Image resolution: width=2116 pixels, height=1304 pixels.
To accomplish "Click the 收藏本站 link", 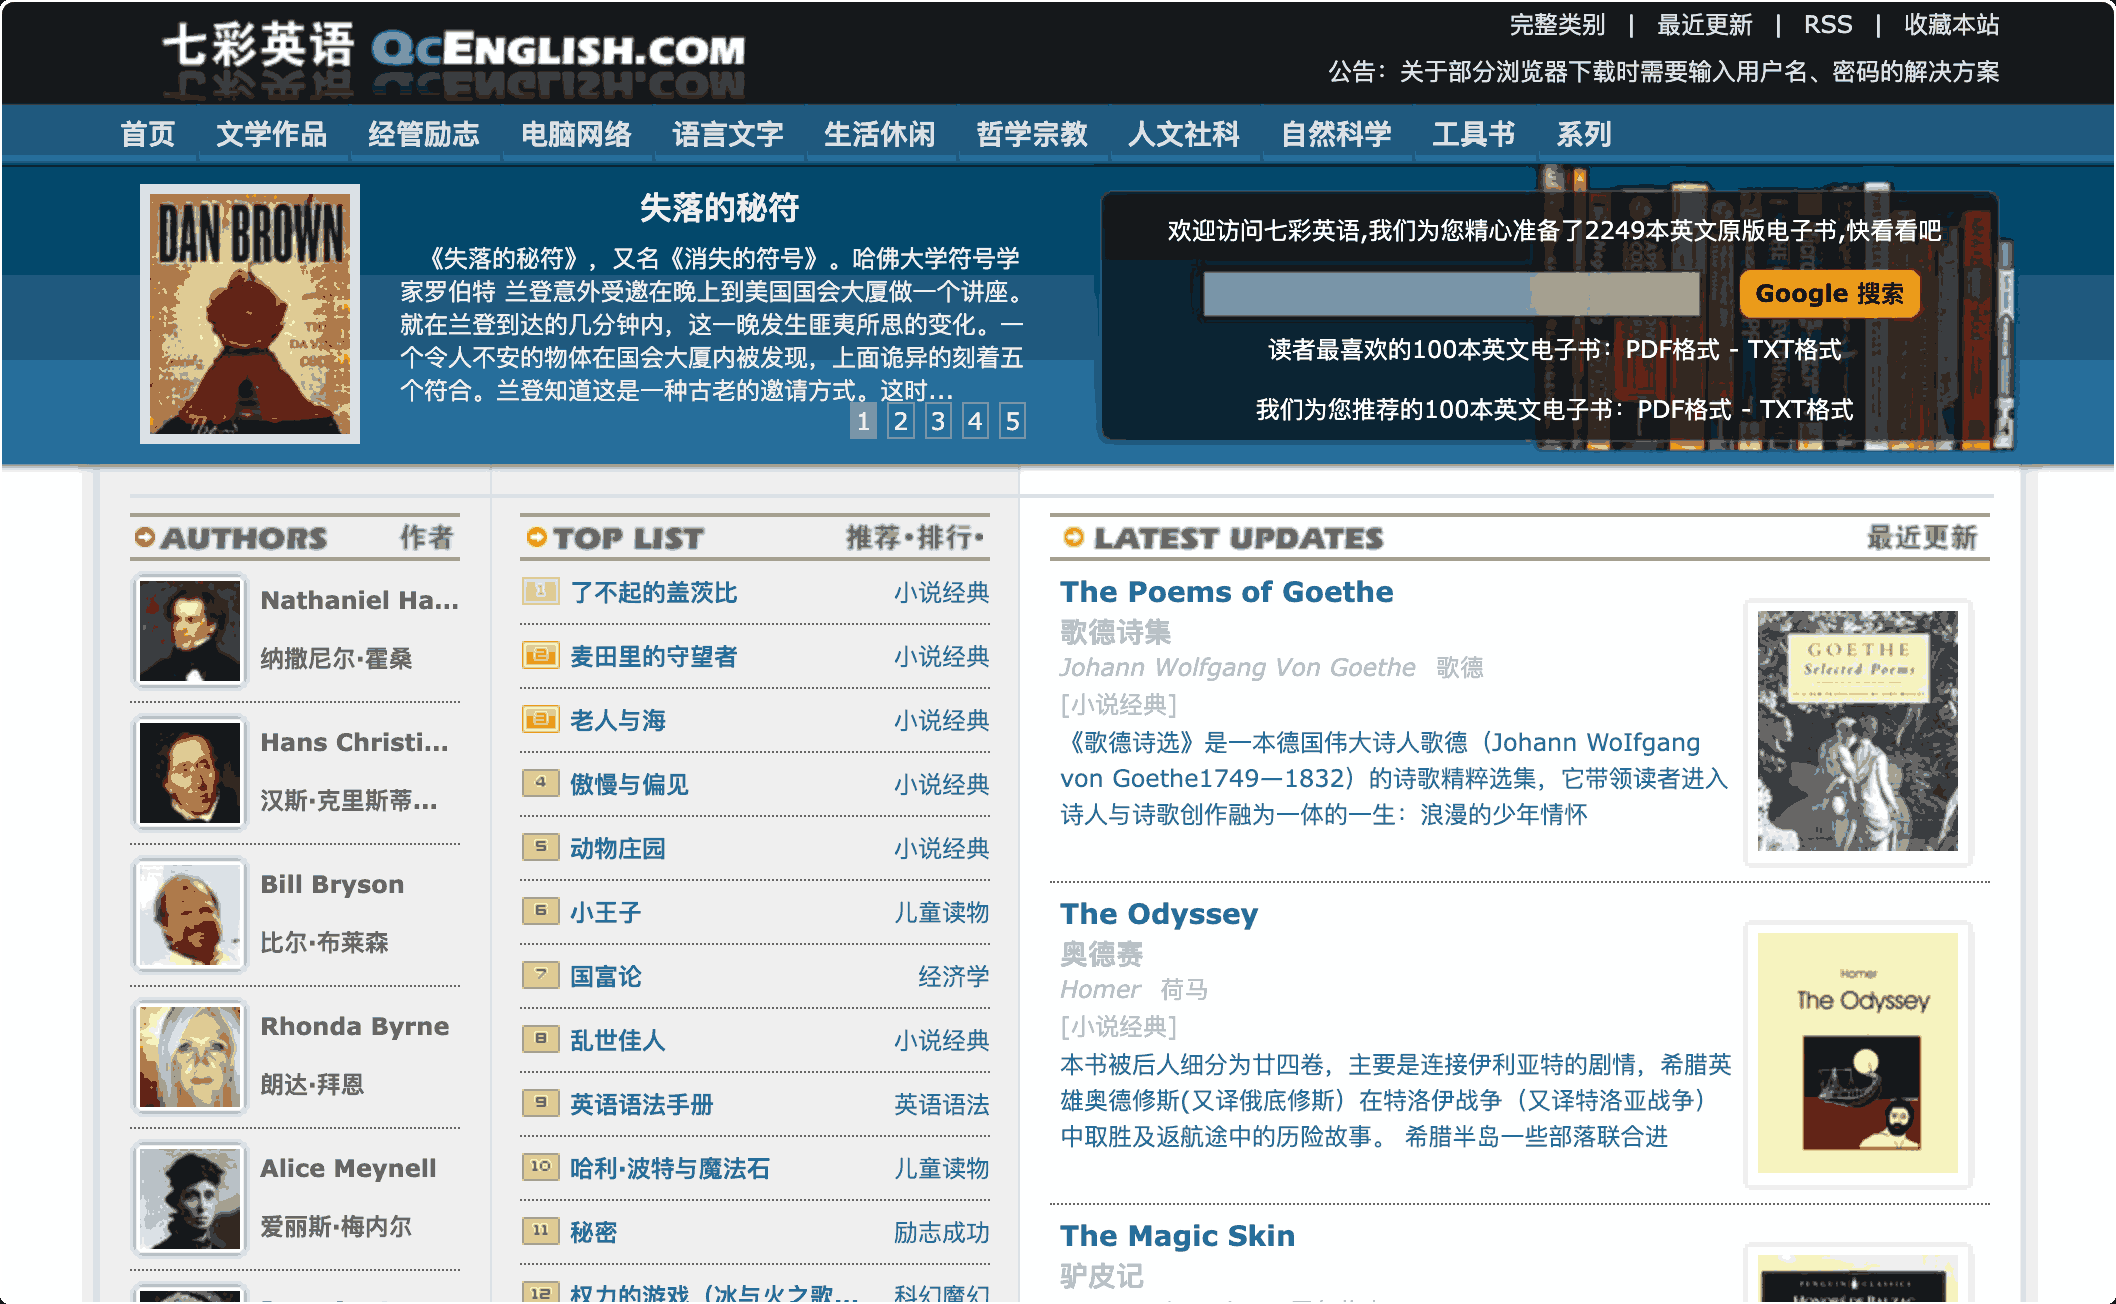I will (x=1951, y=24).
